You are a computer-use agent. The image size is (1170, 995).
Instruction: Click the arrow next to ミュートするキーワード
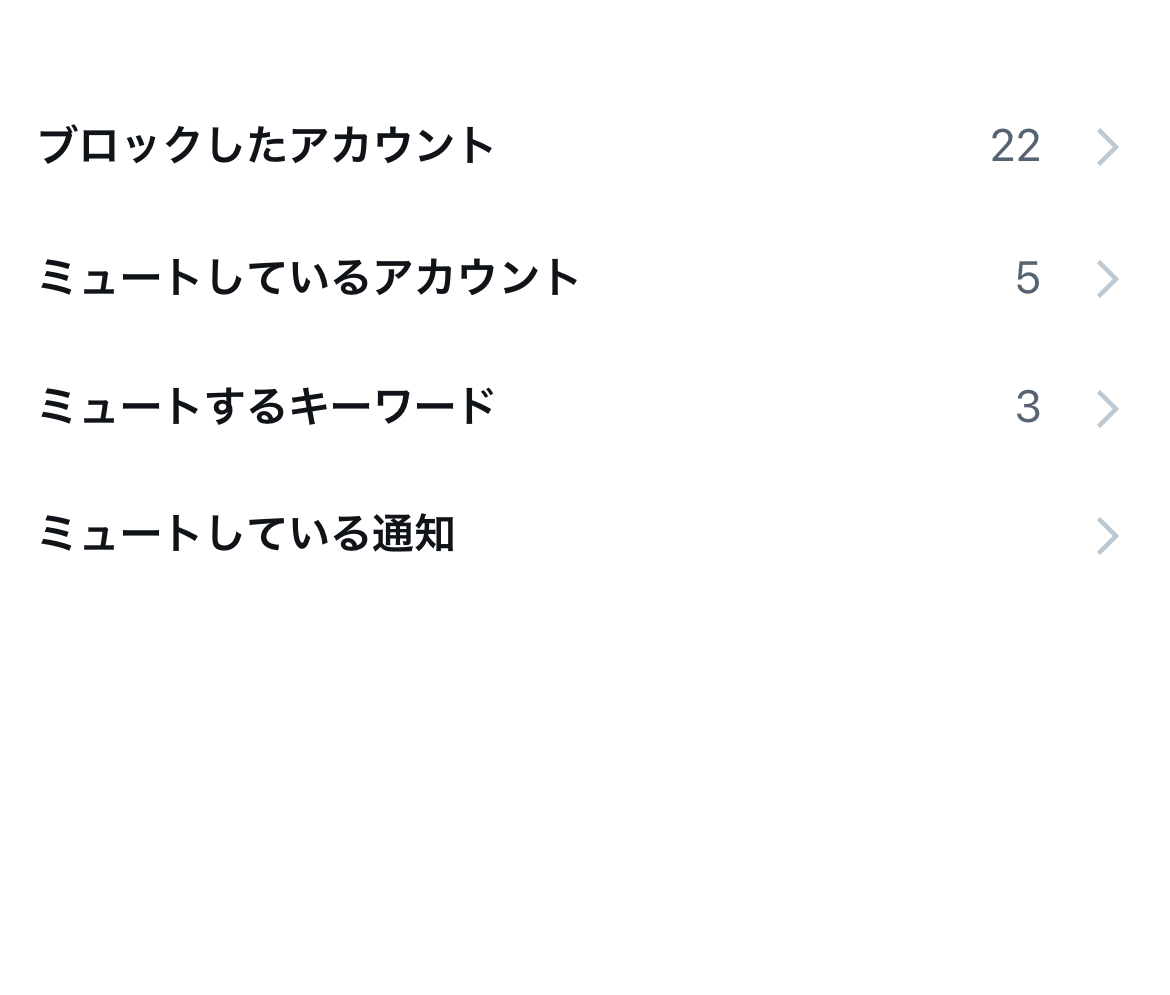pos(1106,408)
